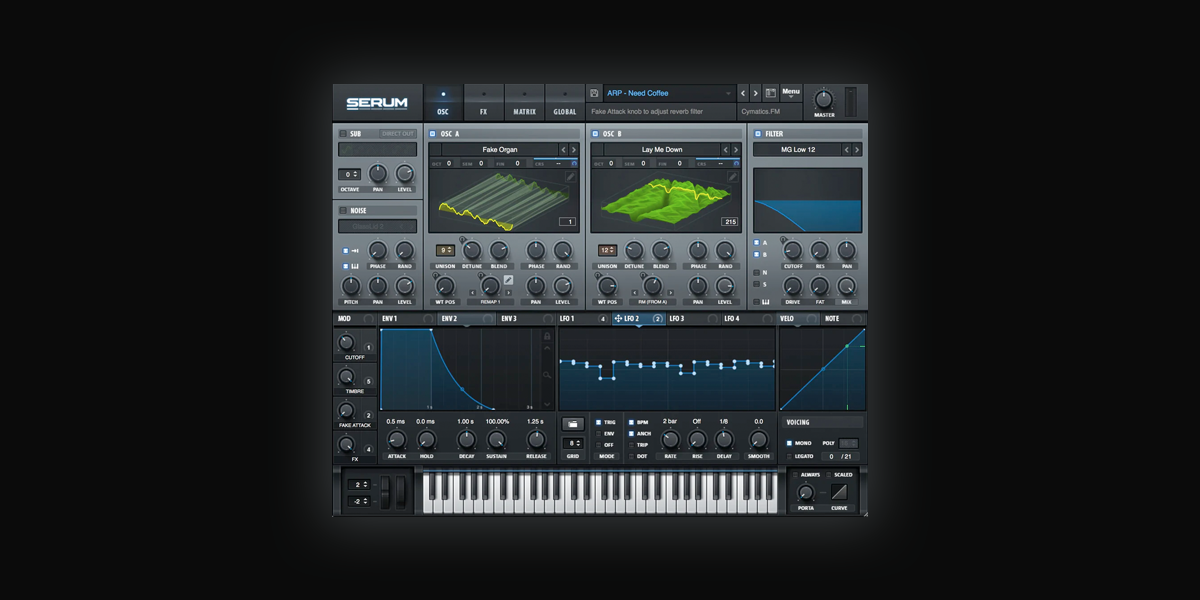
Task: Edit OSC B wavetable with pencil icon
Action: click(733, 176)
